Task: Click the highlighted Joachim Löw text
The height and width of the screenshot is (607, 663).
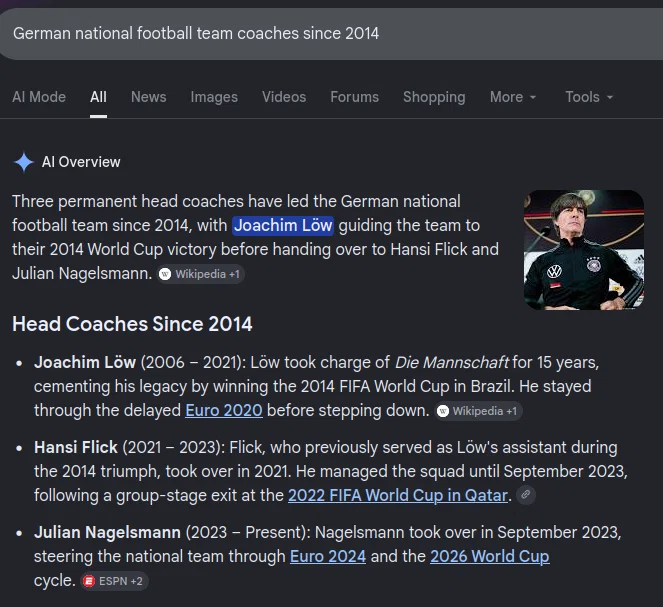Action: (283, 225)
